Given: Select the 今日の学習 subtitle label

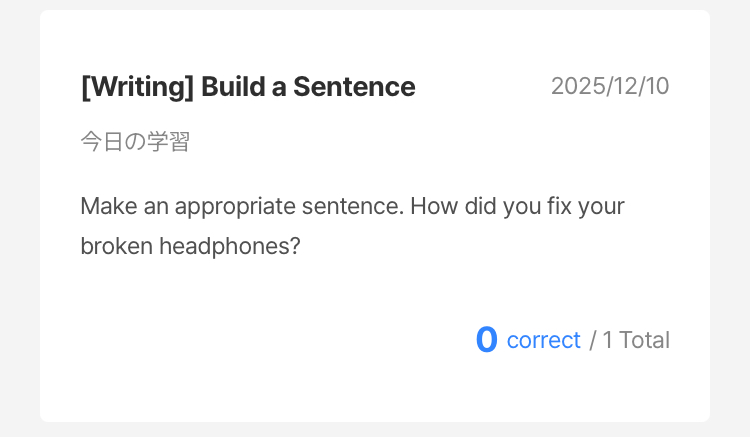Looking at the screenshot, I should pyautogui.click(x=135, y=142).
